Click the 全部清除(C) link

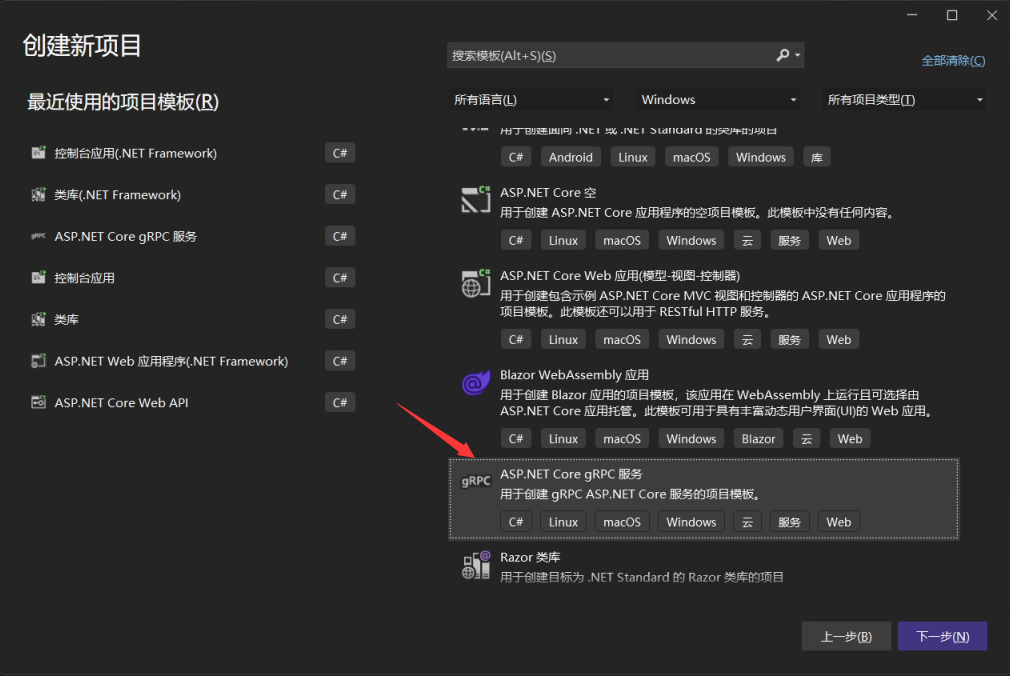[x=953, y=61]
